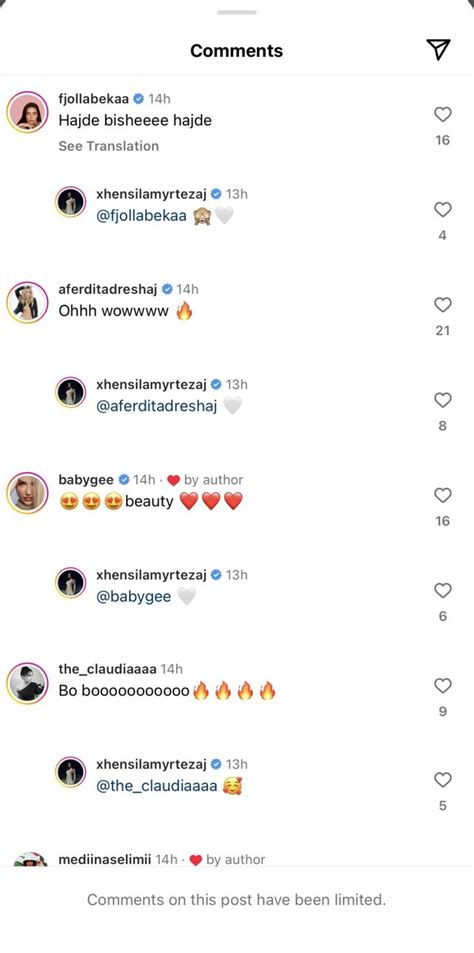Open babygee's profile avatar

(27, 493)
